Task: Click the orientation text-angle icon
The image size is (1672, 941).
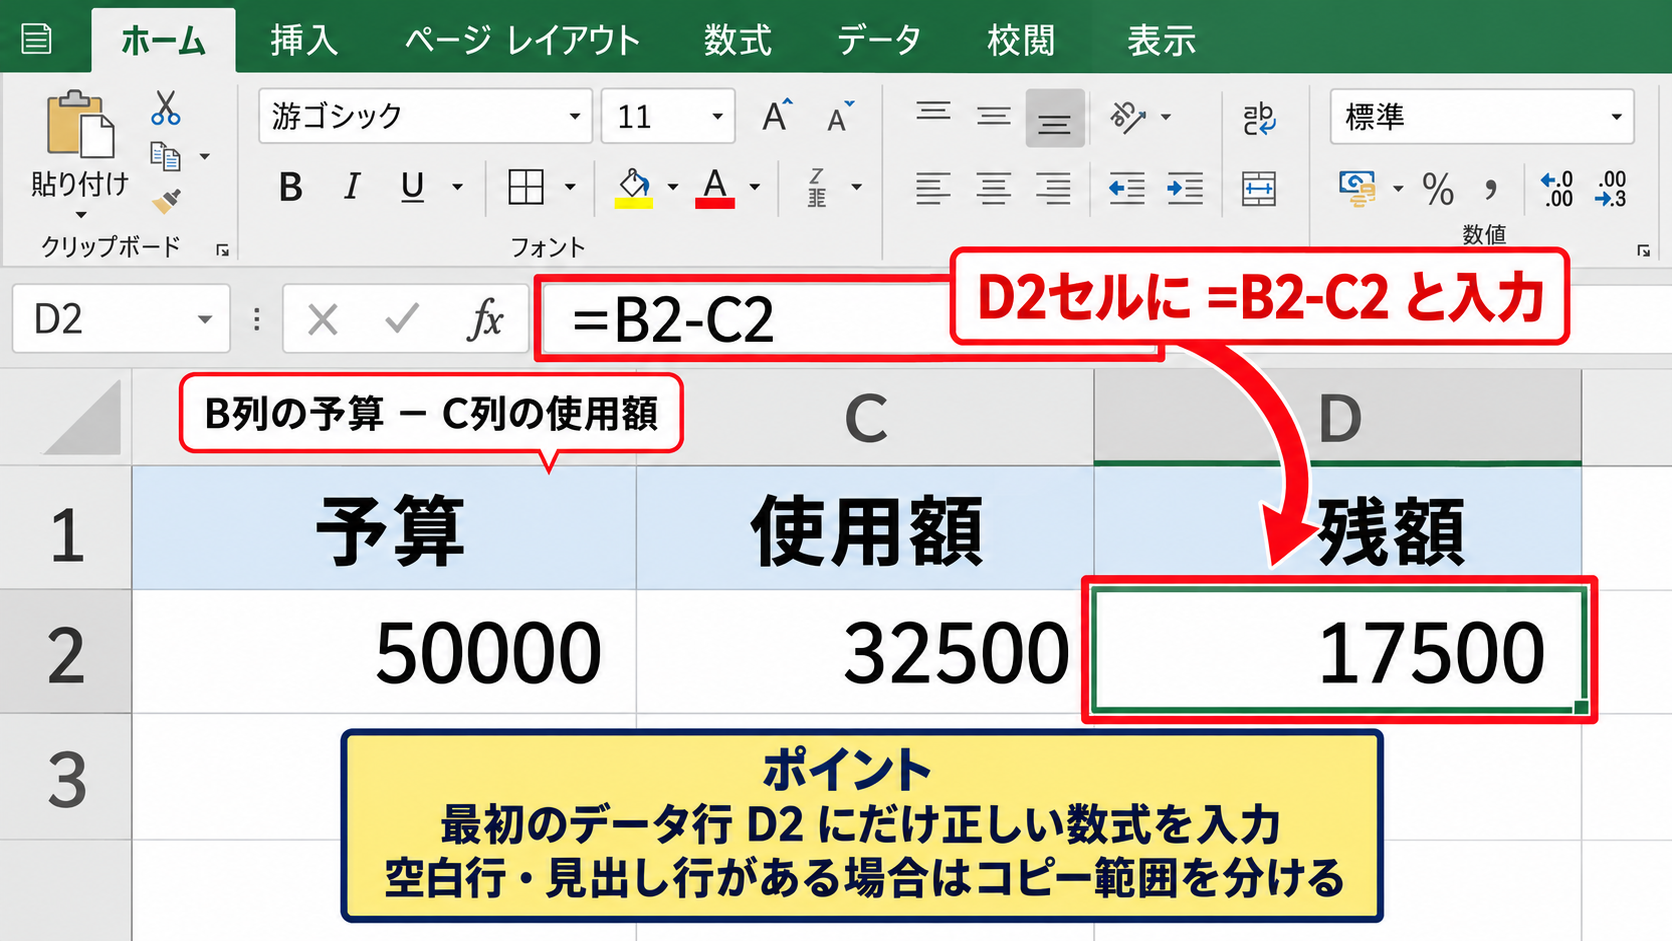Action: click(x=1128, y=117)
